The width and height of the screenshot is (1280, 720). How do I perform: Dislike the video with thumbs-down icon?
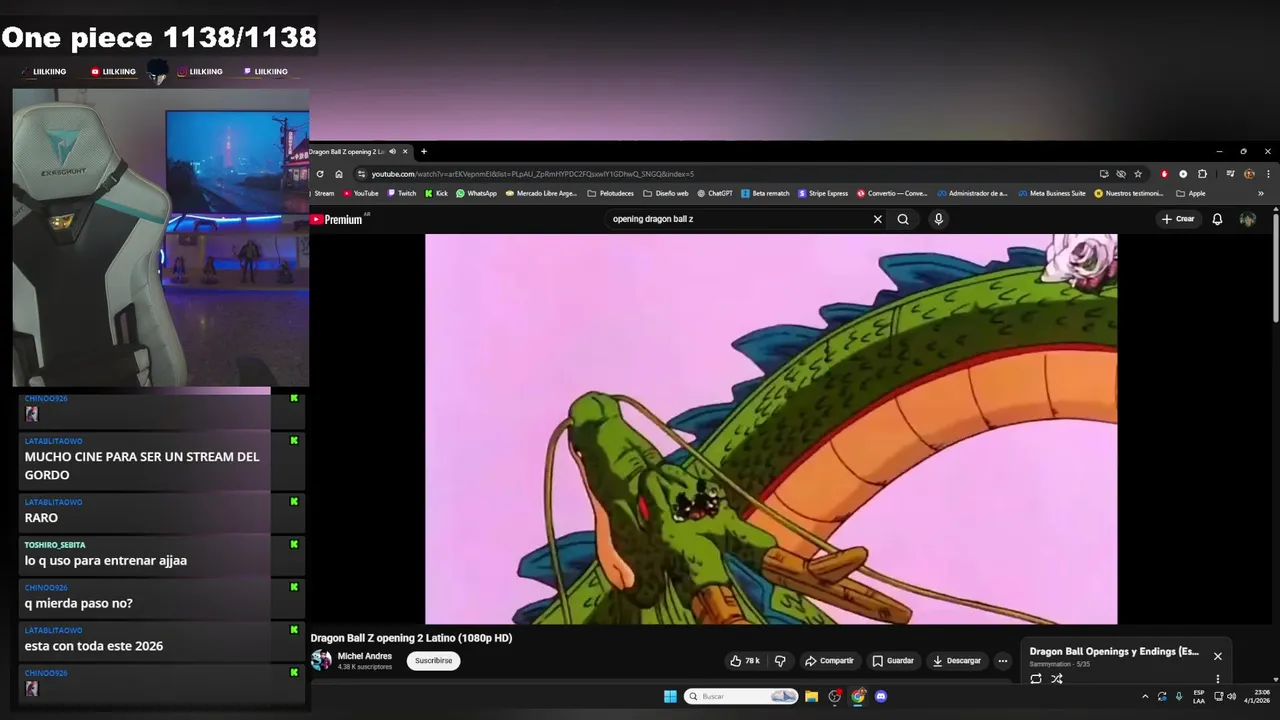click(780, 661)
